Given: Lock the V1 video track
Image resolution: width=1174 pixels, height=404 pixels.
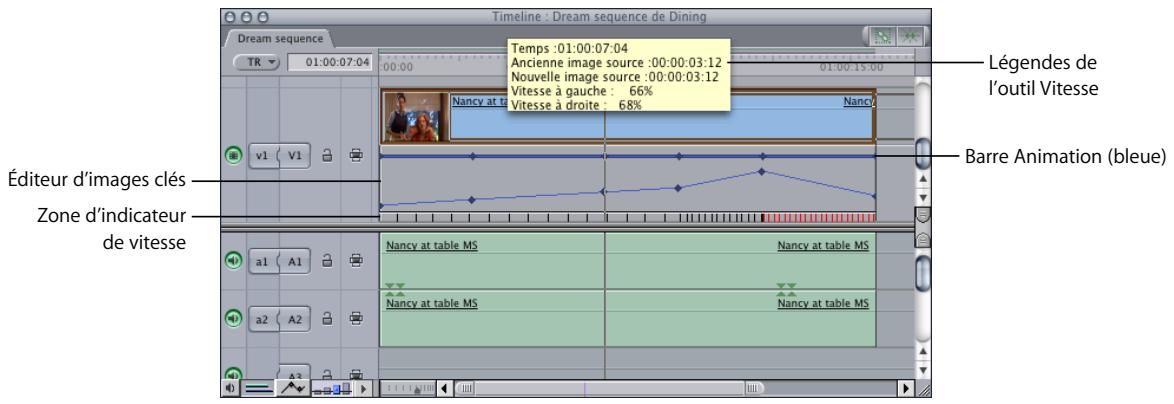Looking at the screenshot, I should (326, 156).
